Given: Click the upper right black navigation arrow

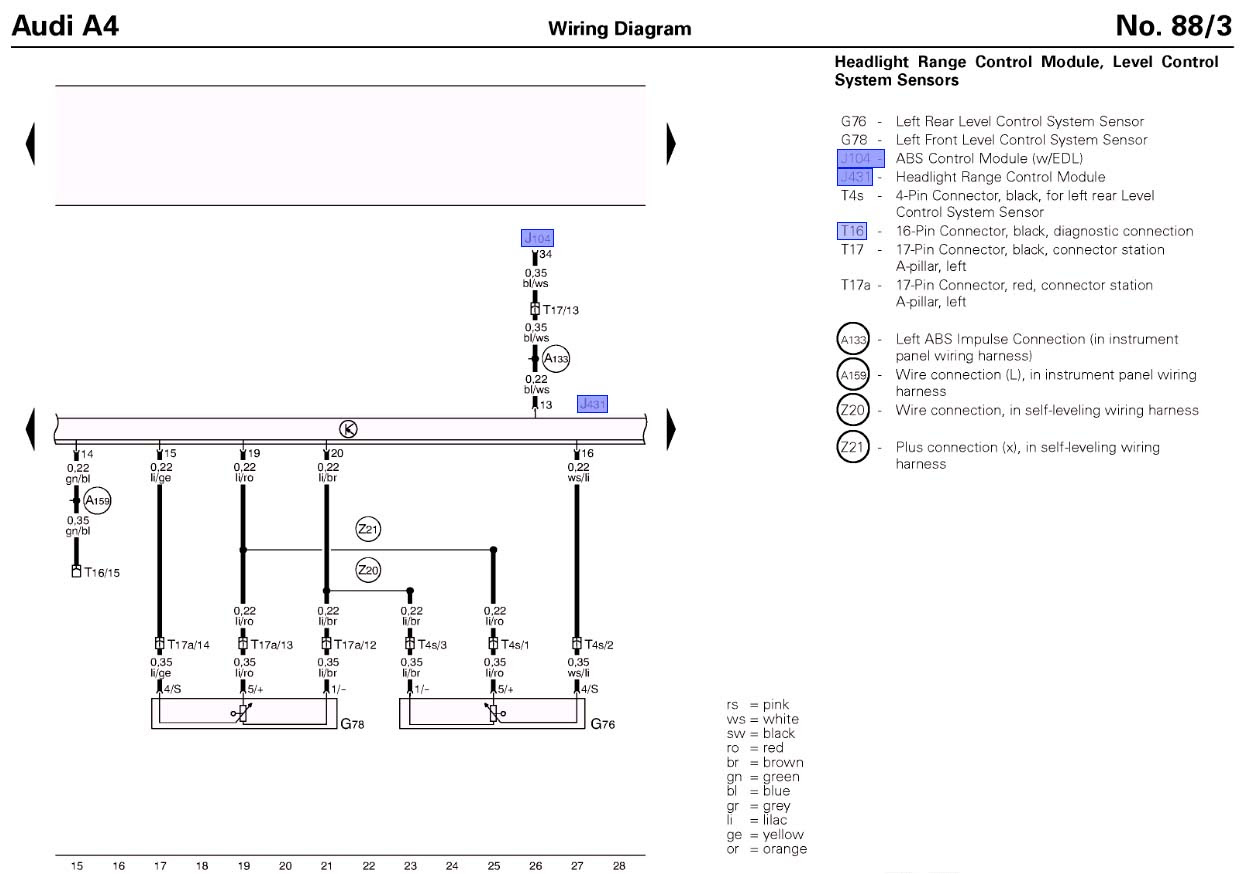Looking at the screenshot, I should pyautogui.click(x=671, y=145).
